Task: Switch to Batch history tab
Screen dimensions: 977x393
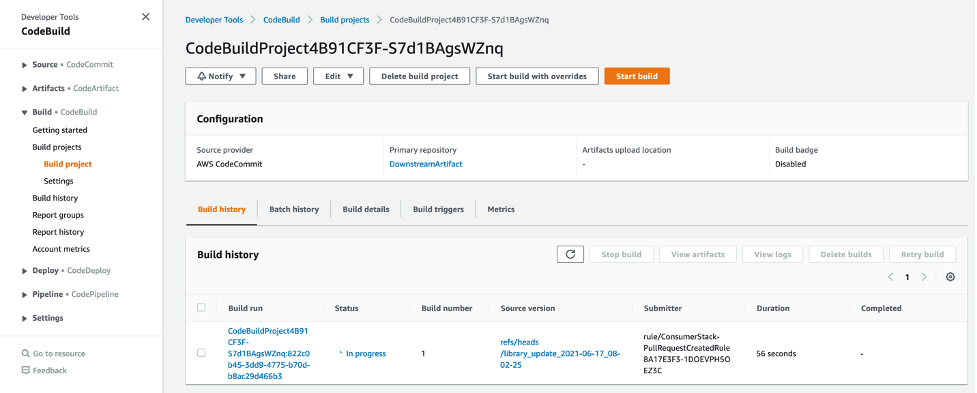Action: pyautogui.click(x=294, y=209)
